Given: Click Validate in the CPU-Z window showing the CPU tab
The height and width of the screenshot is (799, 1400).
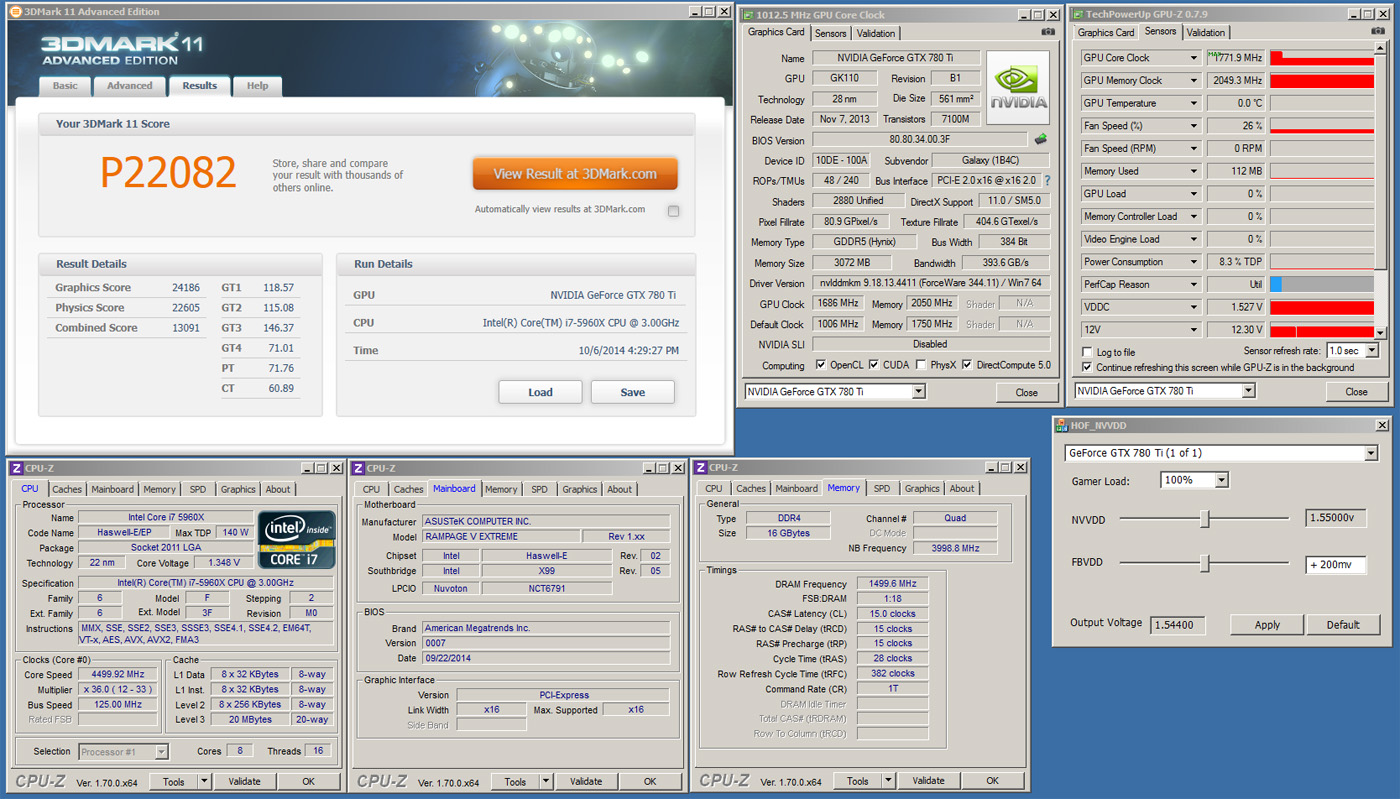Looking at the screenshot, I should (244, 781).
